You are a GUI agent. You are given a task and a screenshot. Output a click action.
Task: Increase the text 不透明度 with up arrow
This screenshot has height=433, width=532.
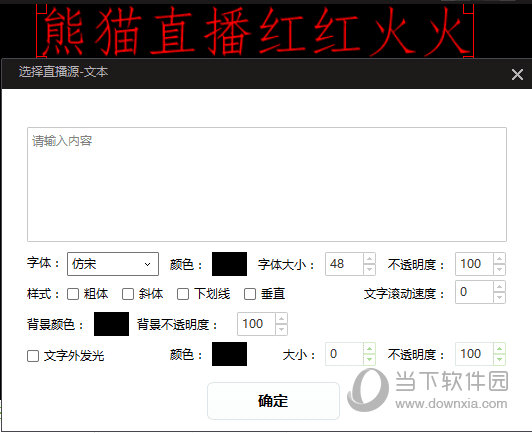point(499,259)
